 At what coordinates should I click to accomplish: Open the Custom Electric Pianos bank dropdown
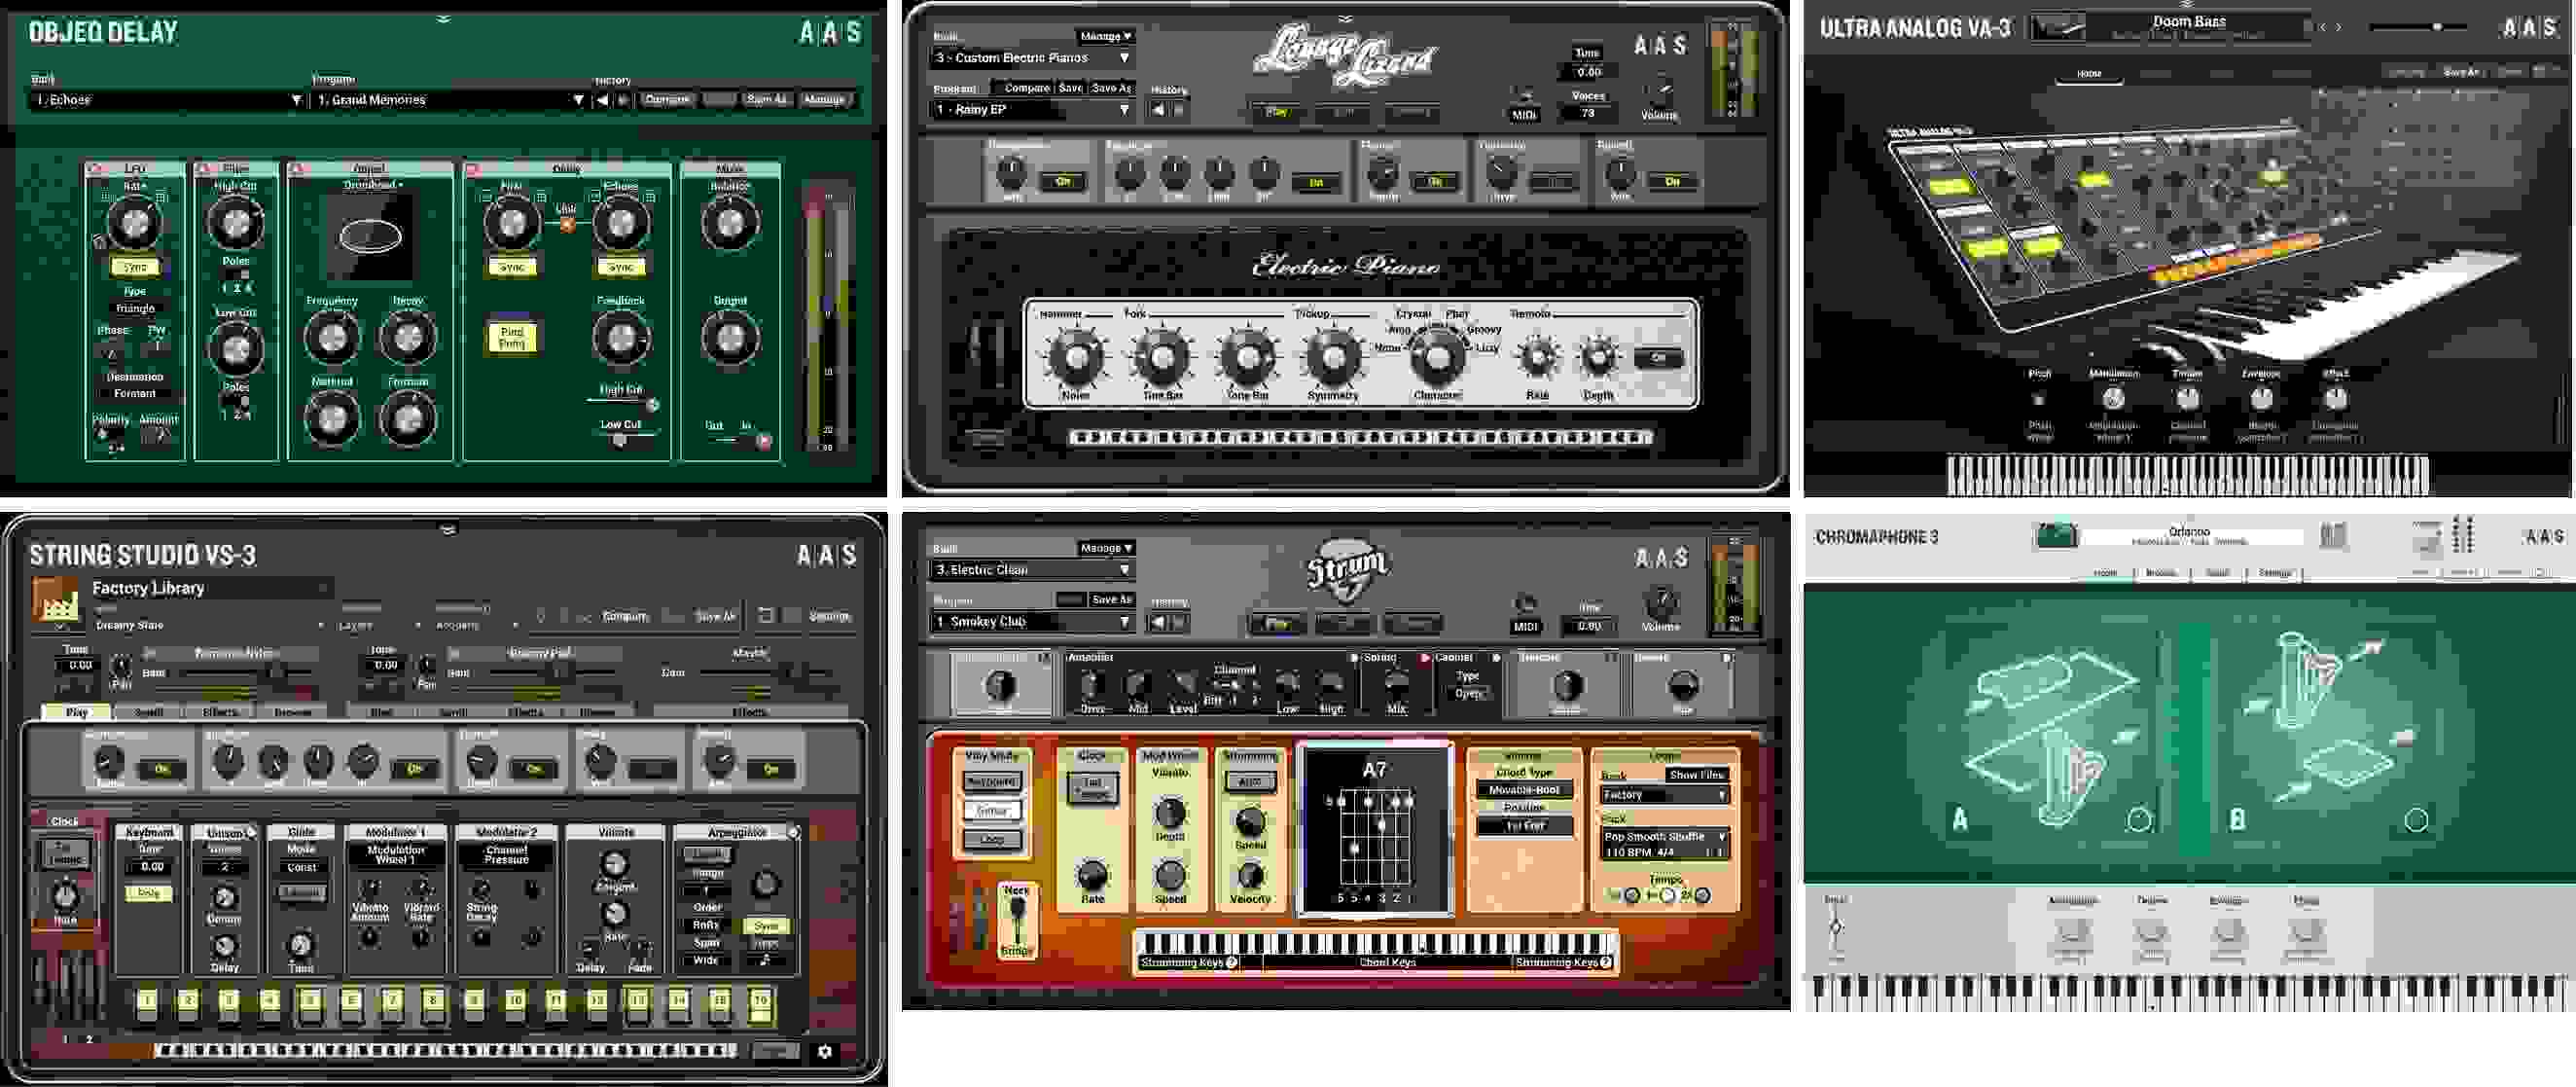point(1030,57)
